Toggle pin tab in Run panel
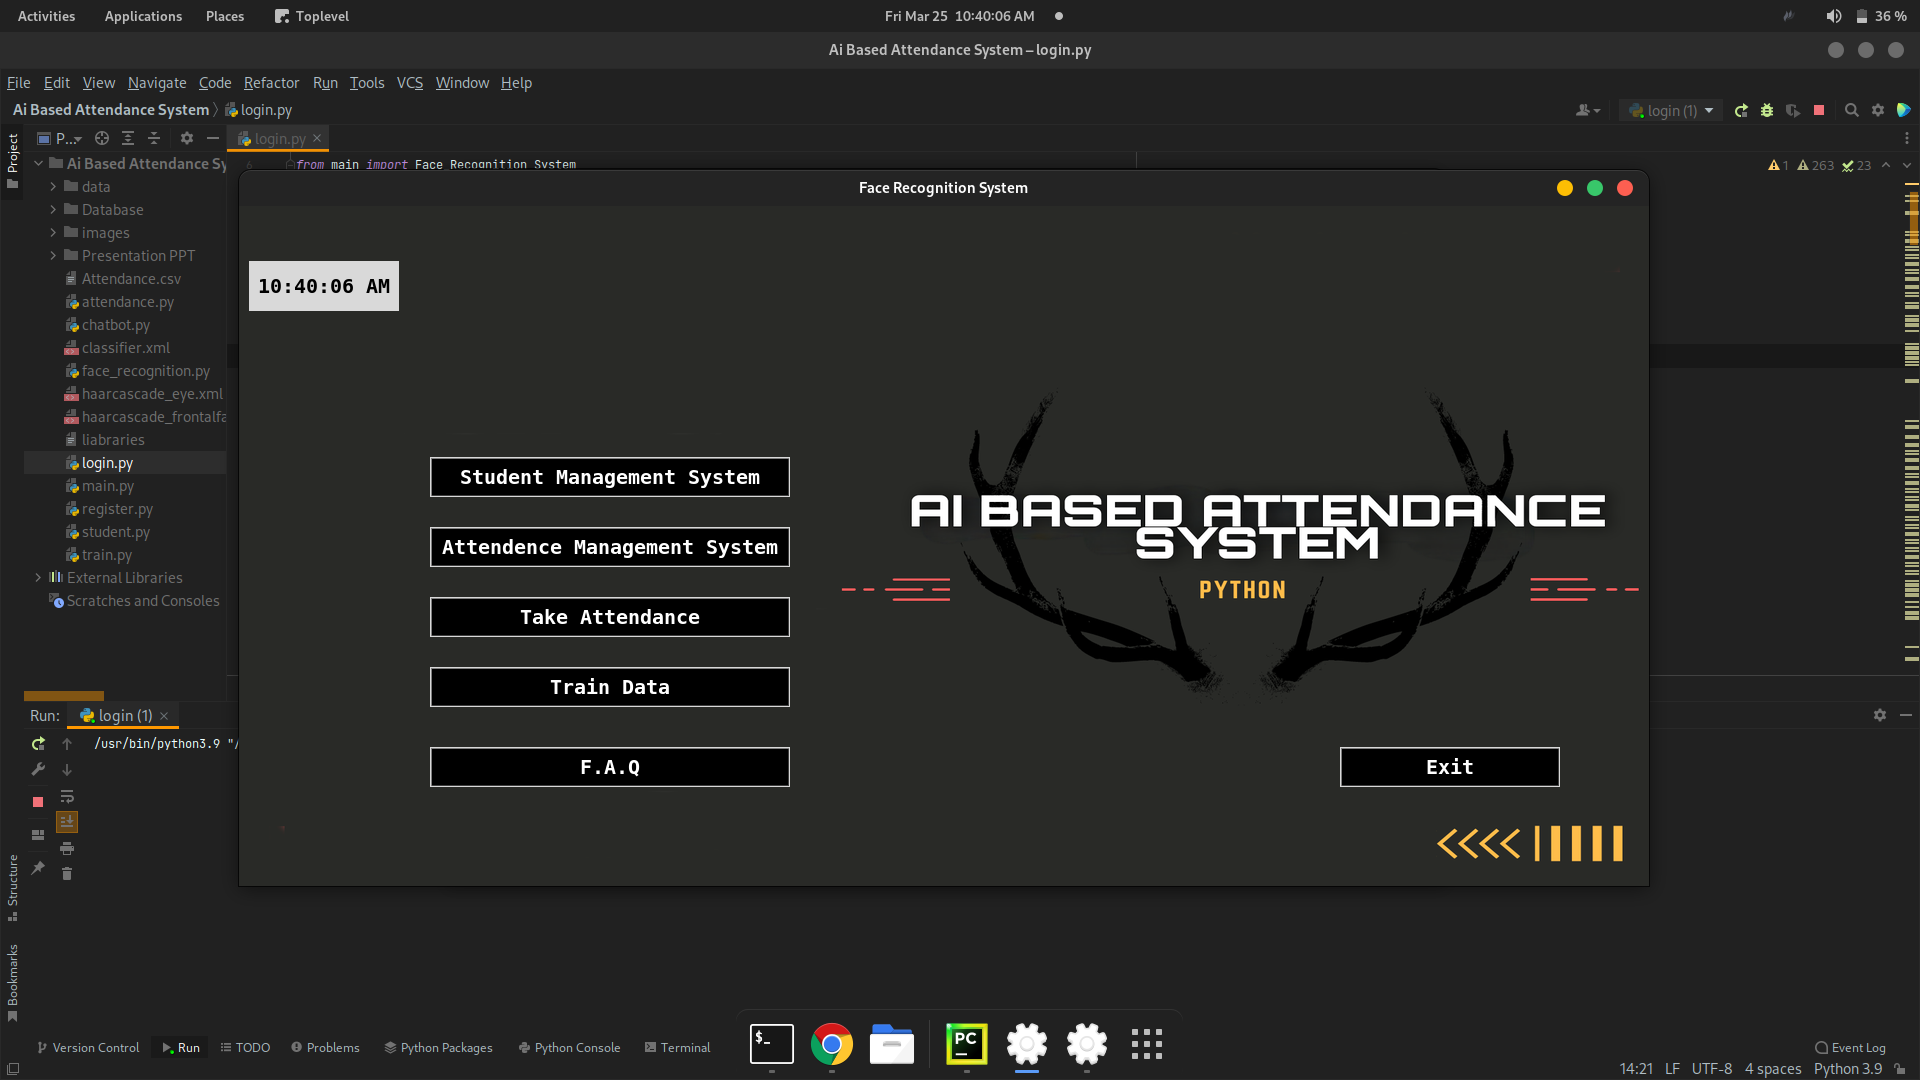 (x=38, y=868)
